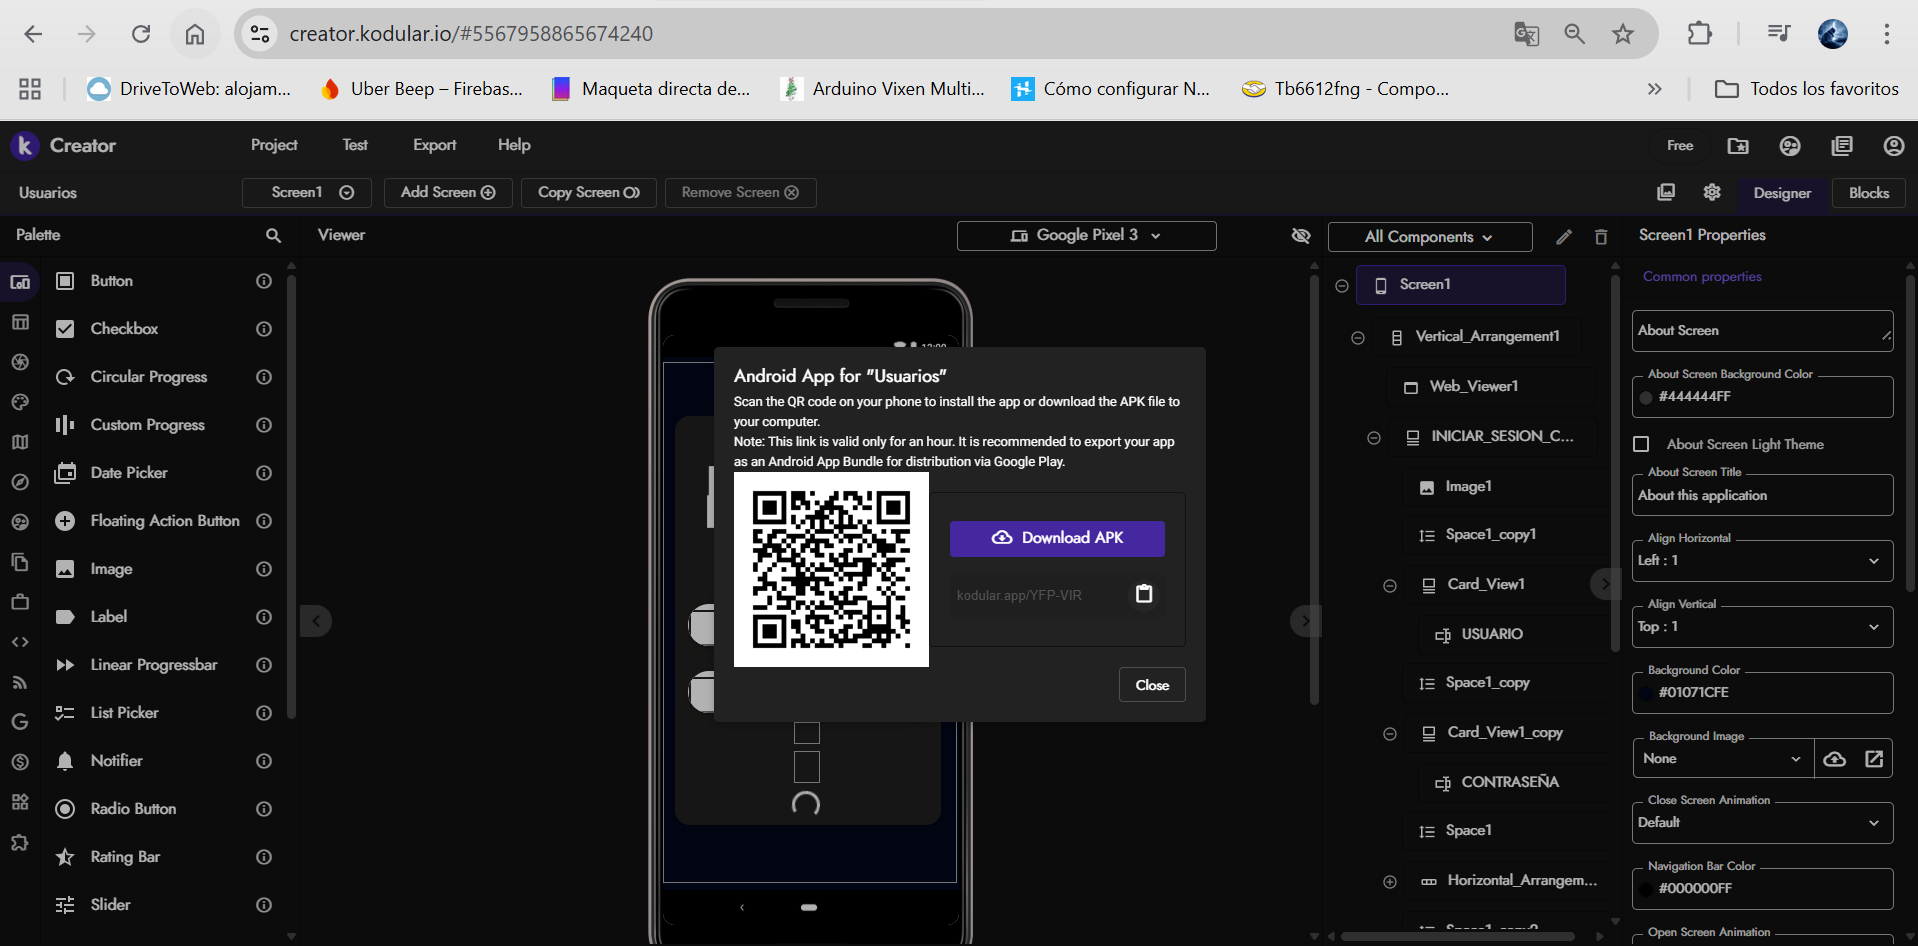Open the Align Horizontal dropdown

pos(1762,561)
